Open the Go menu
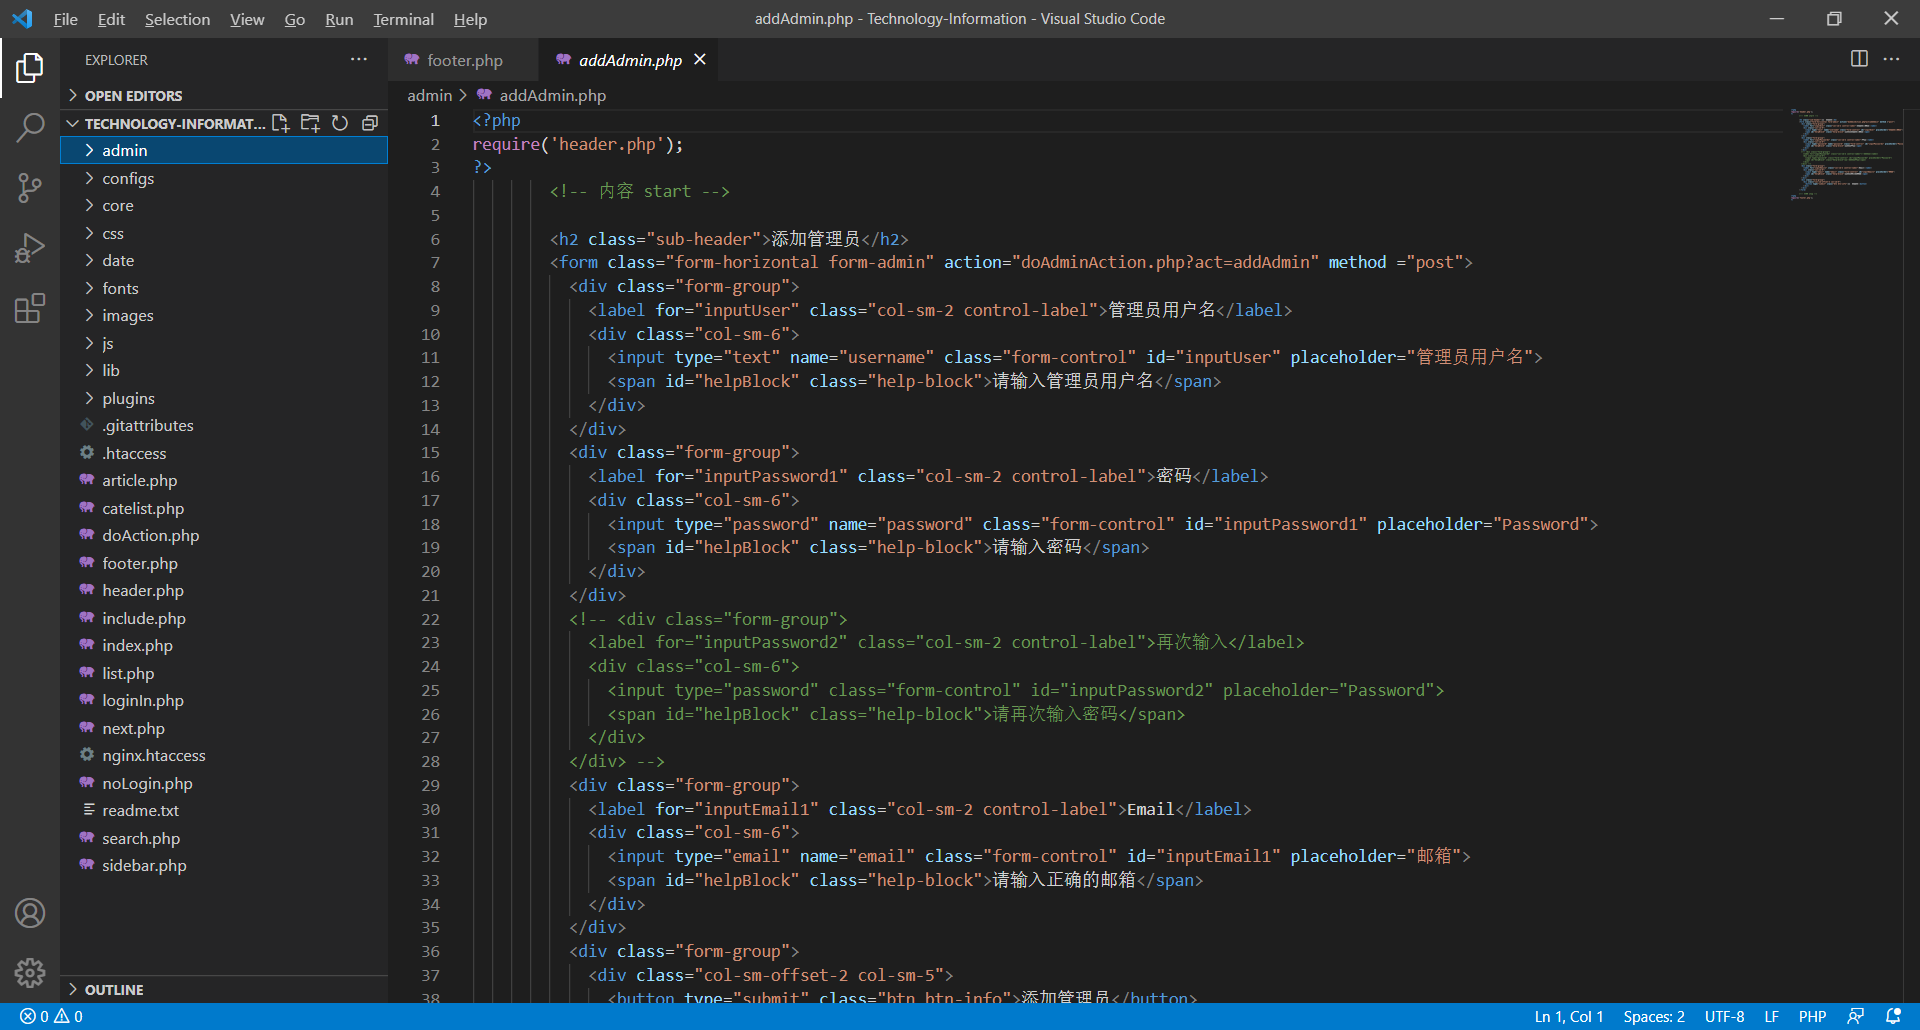 click(x=294, y=19)
